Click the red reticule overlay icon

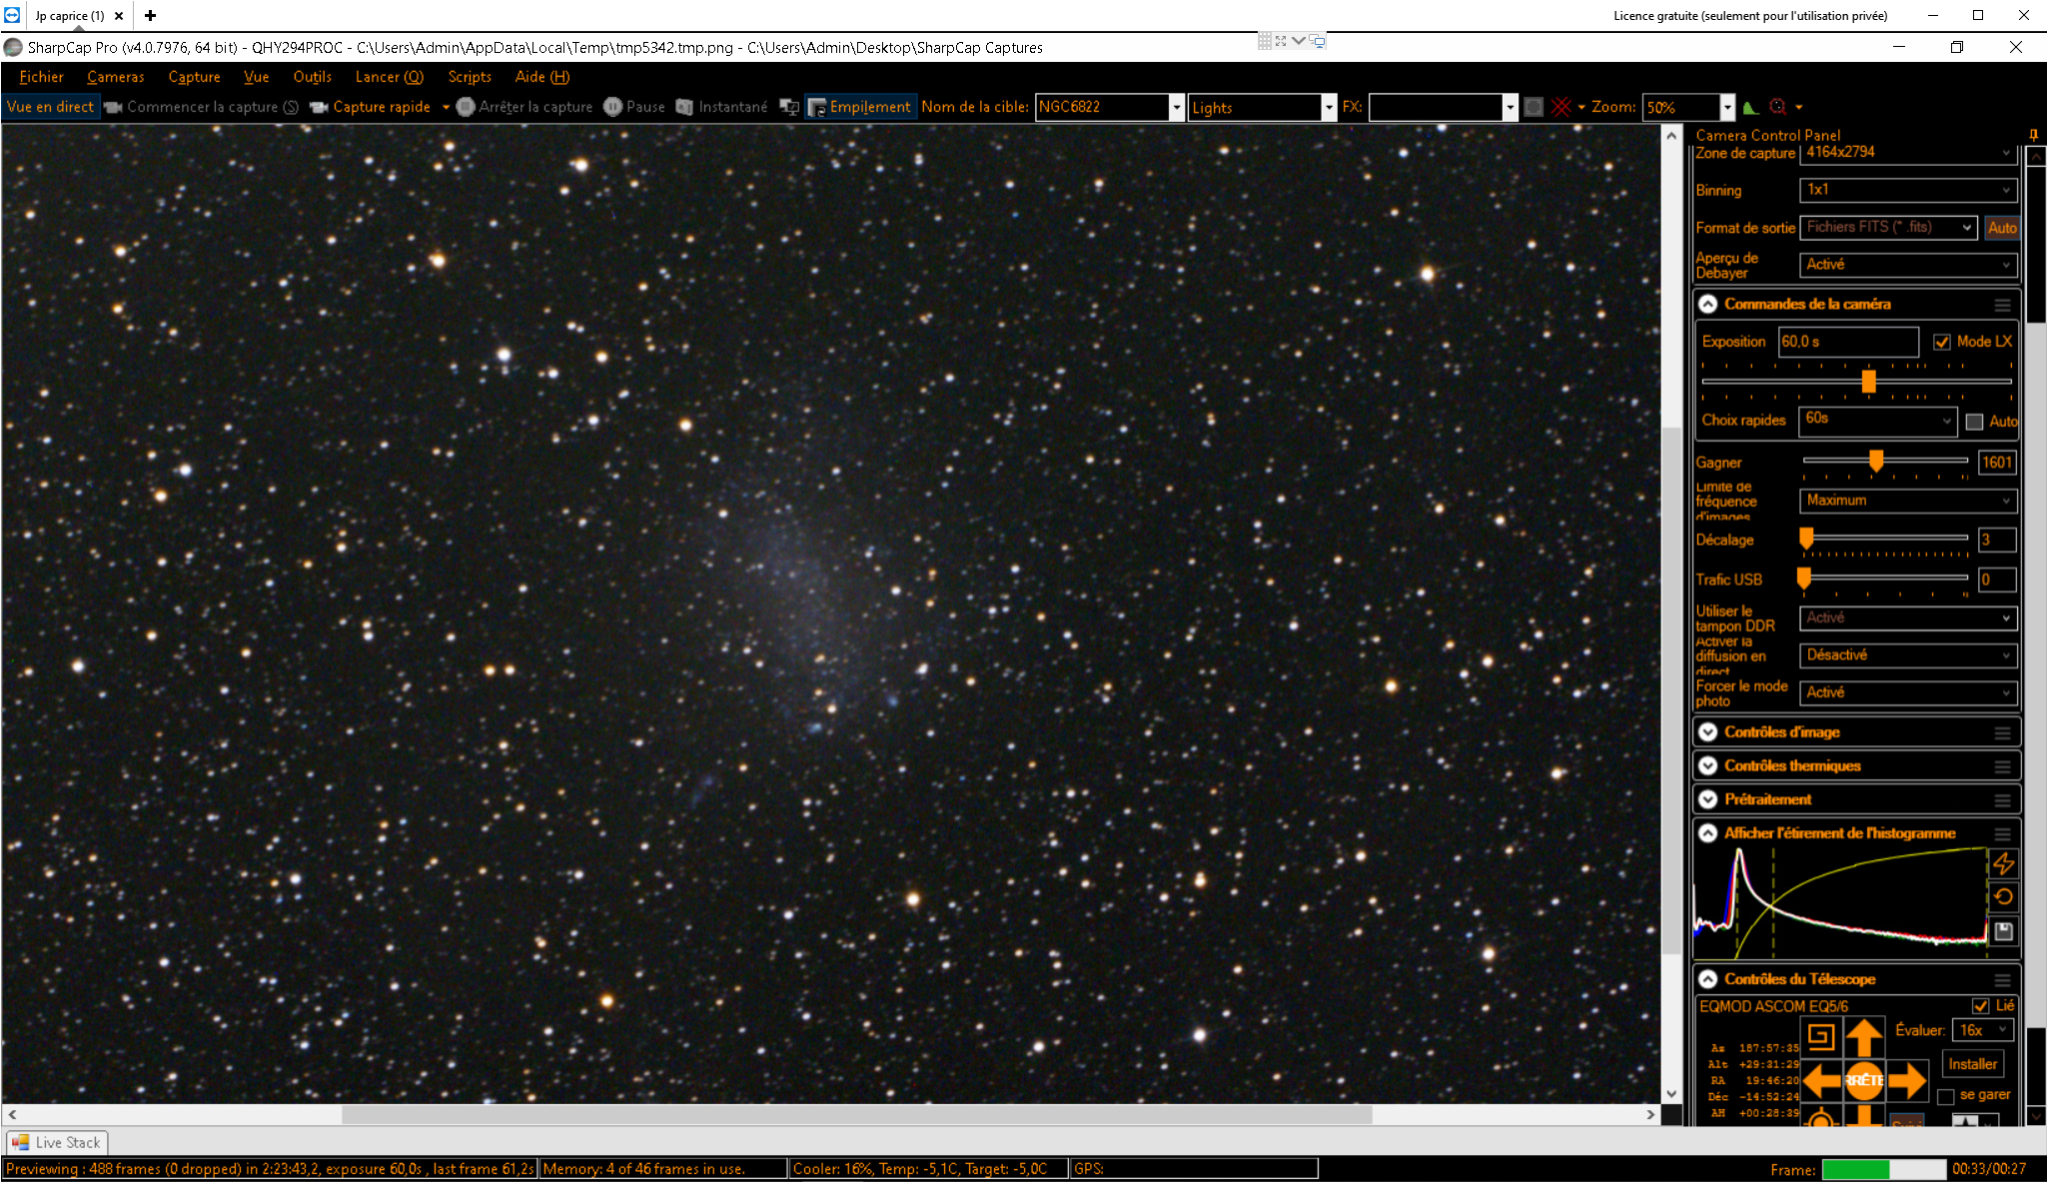1561,107
